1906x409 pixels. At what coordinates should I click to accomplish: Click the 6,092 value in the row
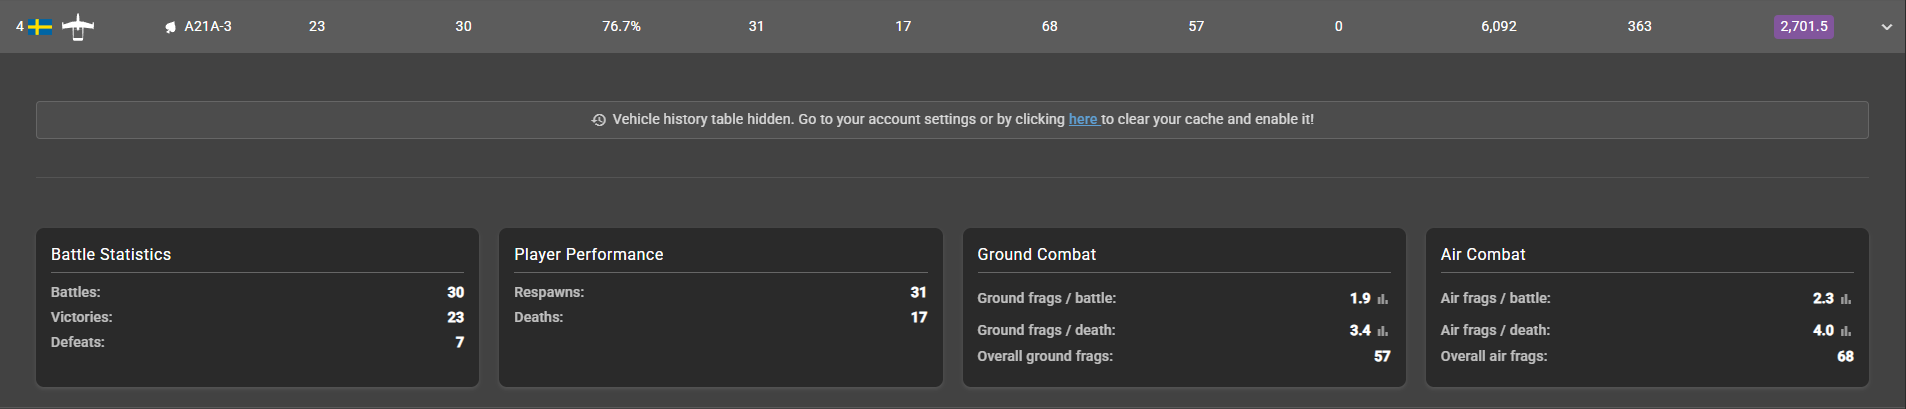coord(1498,26)
